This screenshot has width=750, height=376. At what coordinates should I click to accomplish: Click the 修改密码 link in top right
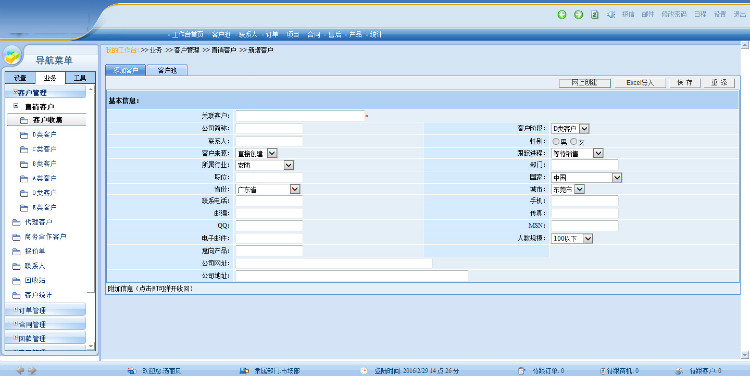[x=674, y=14]
